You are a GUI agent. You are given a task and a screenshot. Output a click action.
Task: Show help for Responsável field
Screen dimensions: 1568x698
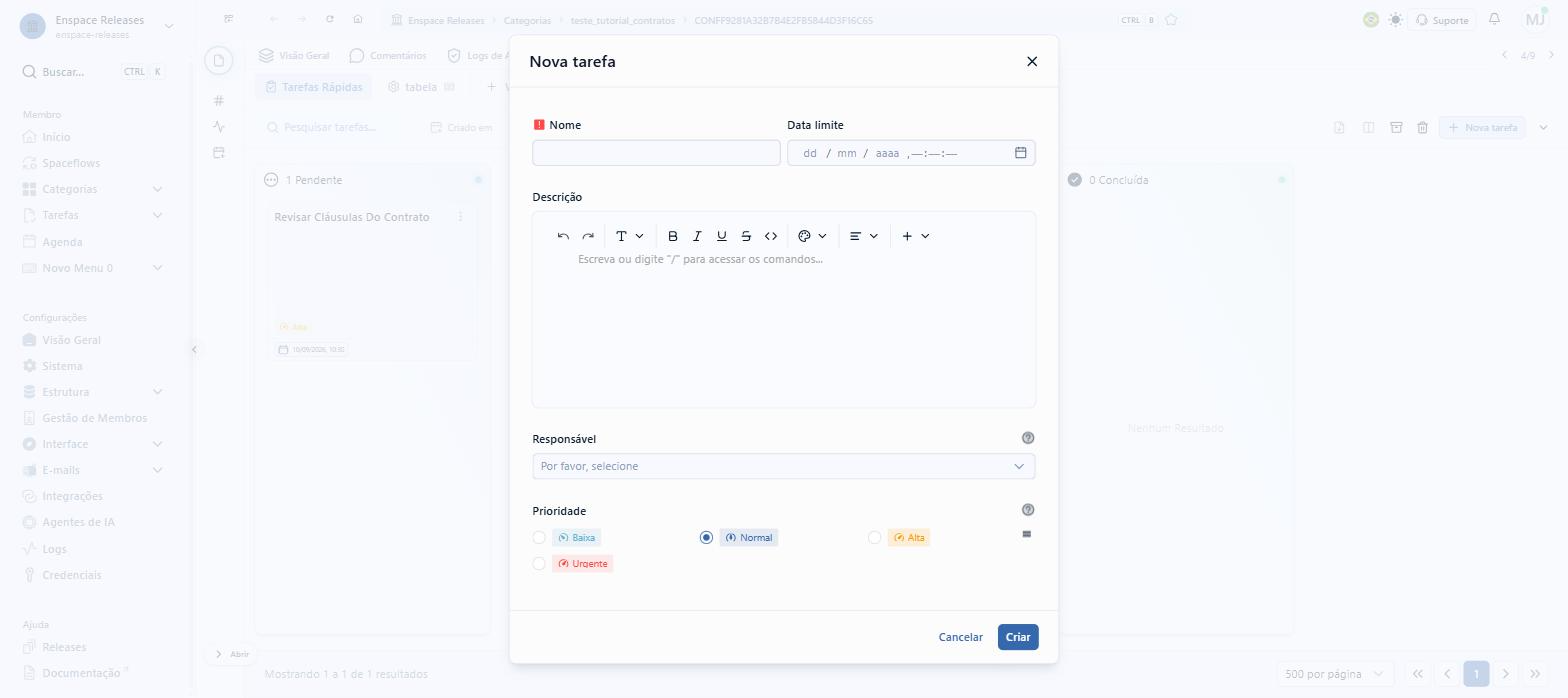tap(1028, 438)
